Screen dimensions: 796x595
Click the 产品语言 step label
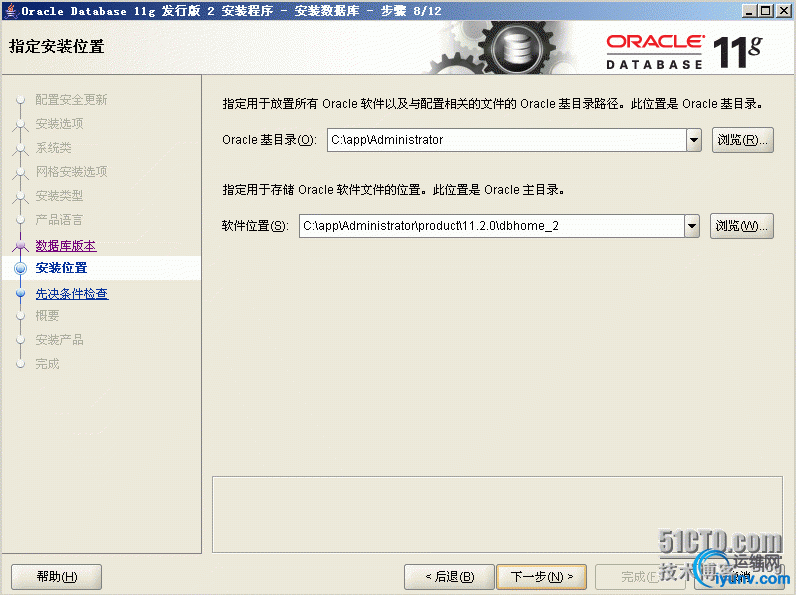59,220
